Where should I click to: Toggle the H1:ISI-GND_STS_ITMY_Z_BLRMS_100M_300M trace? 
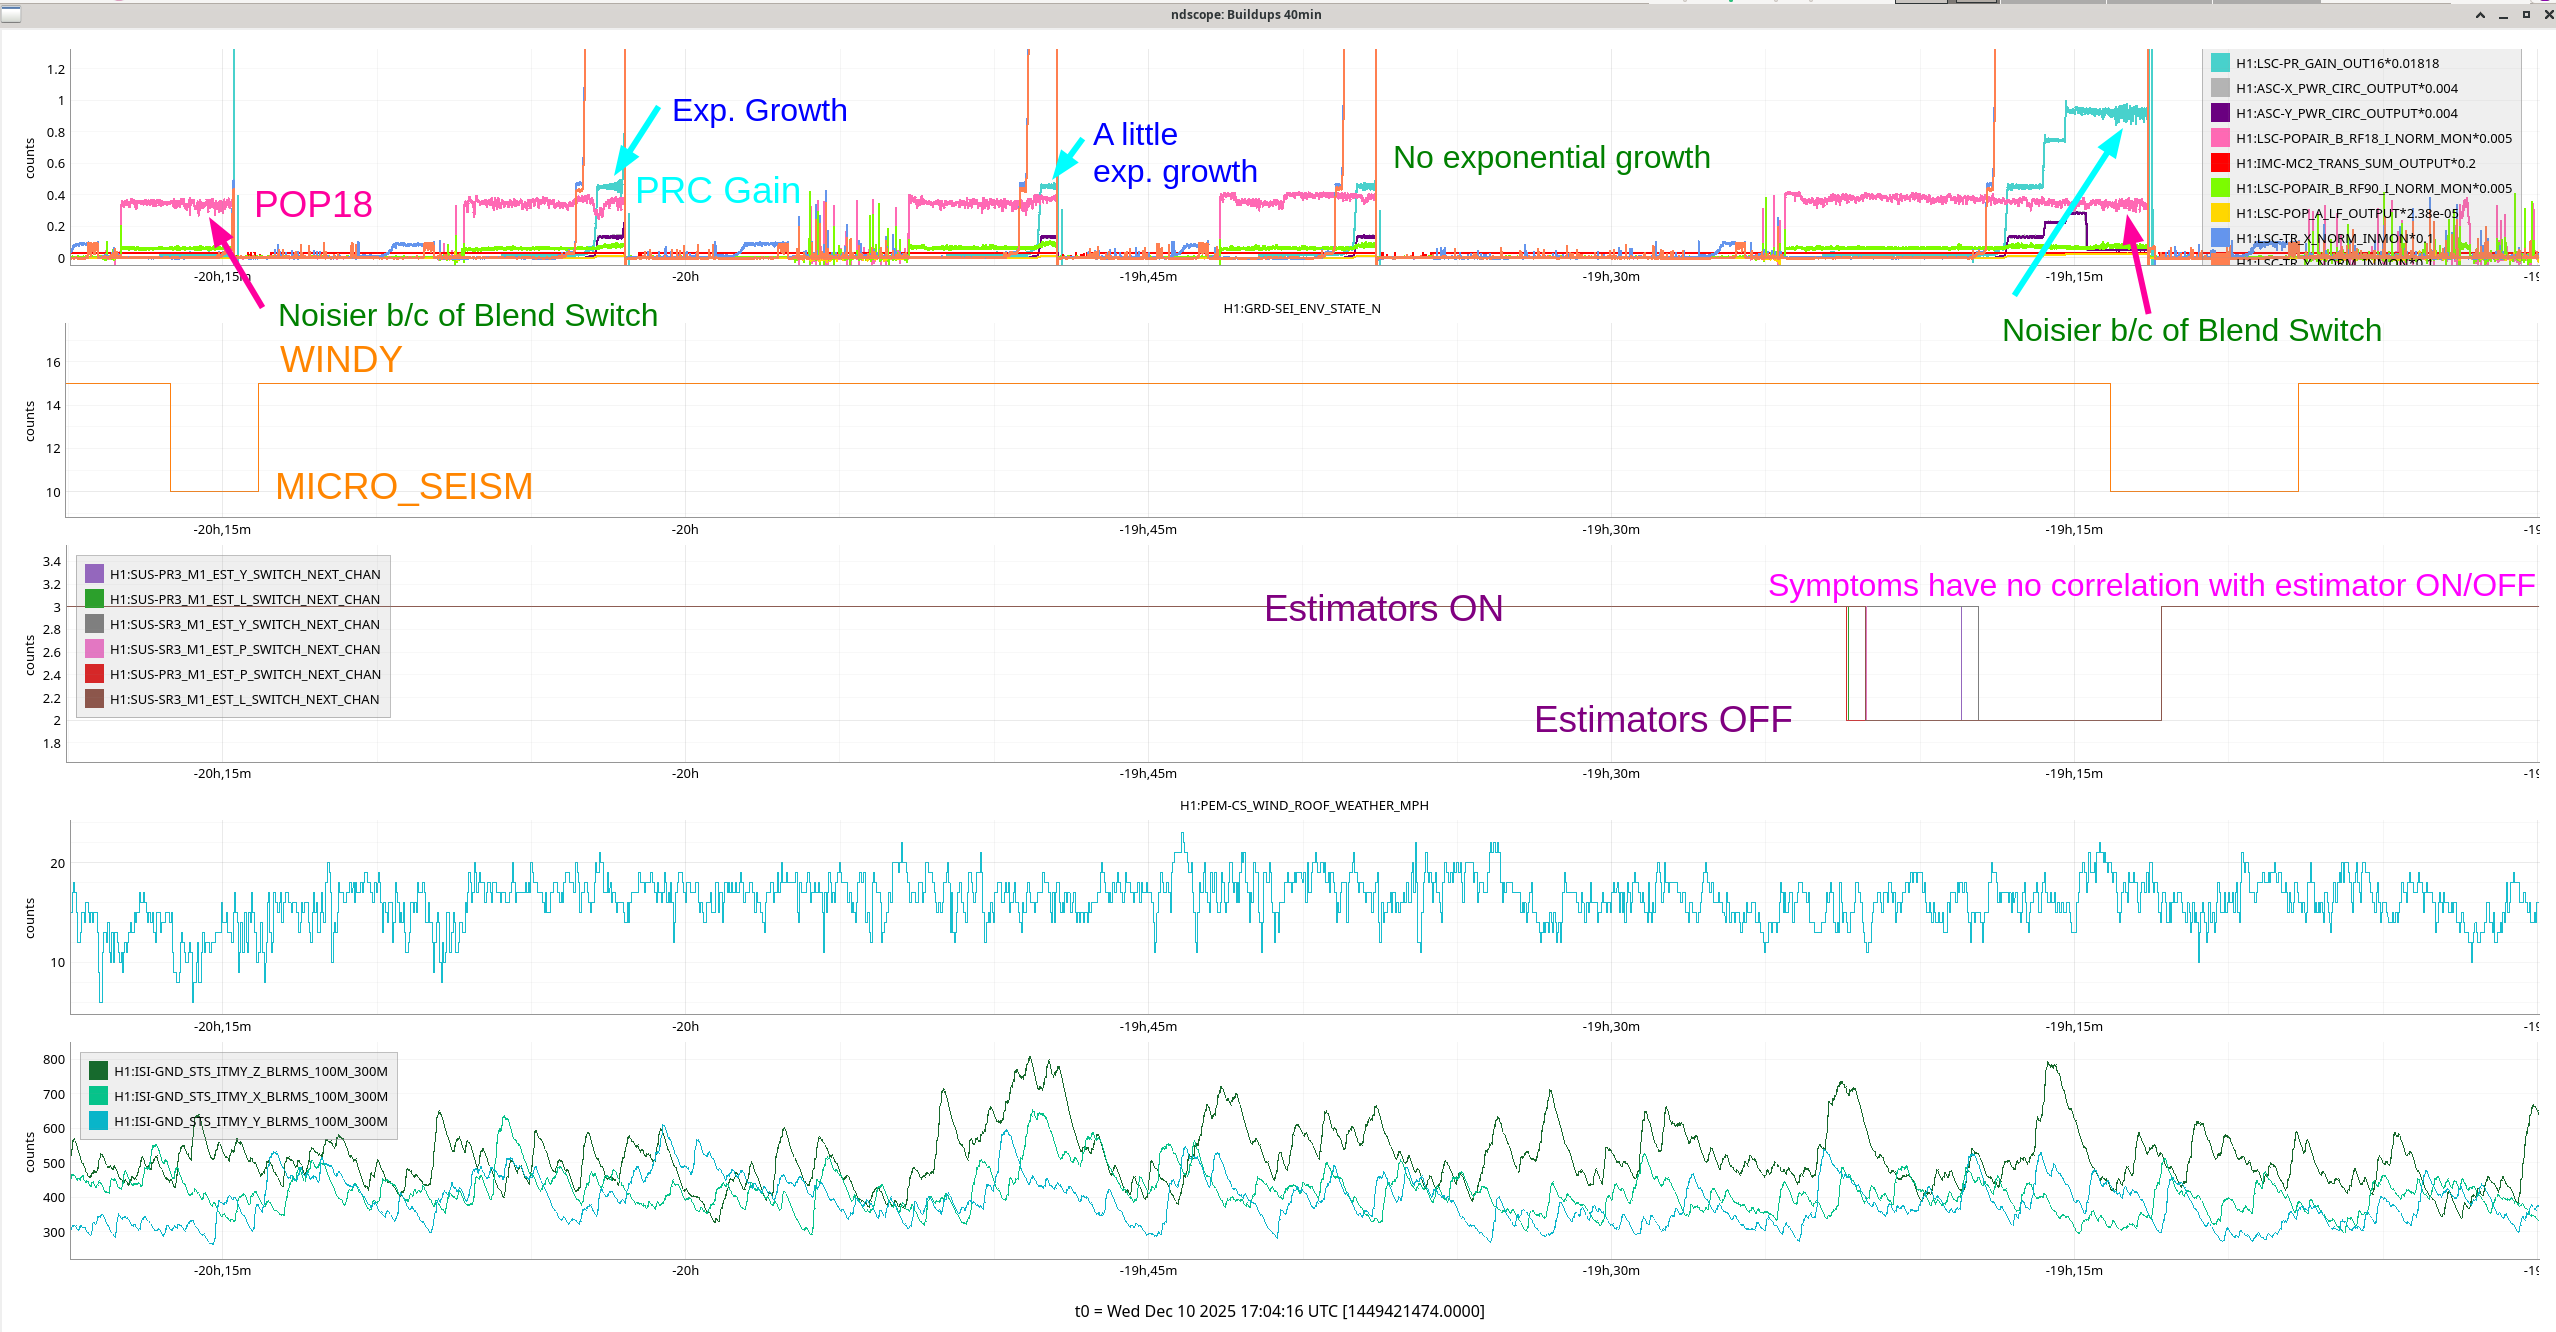[250, 1071]
